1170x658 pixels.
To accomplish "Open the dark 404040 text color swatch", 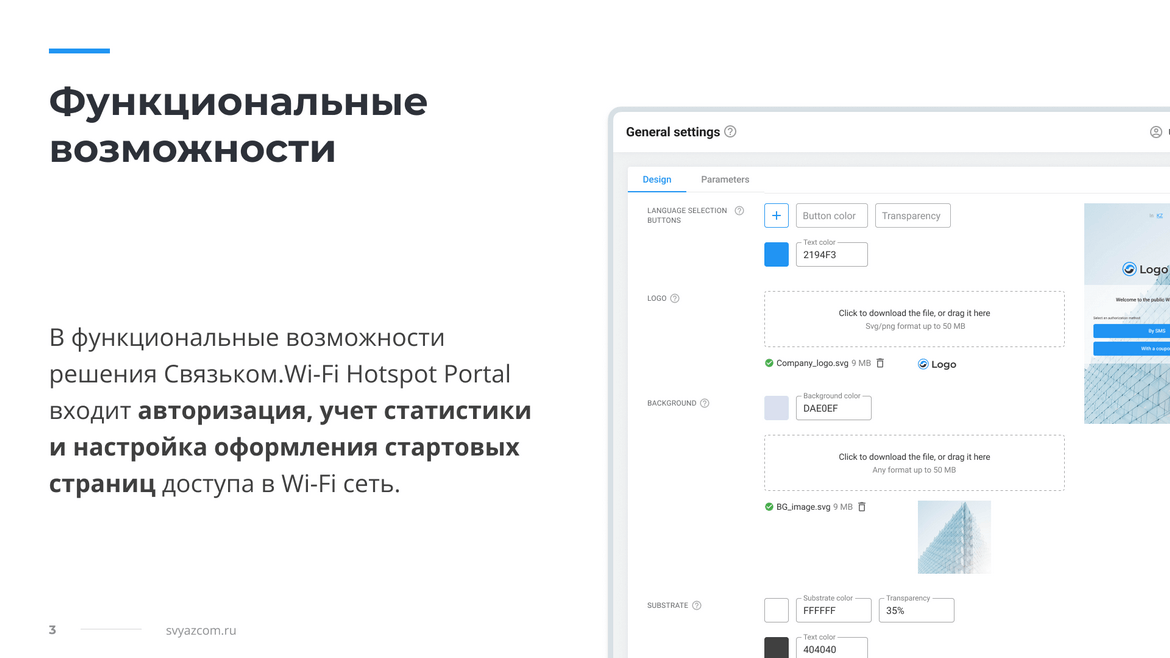I will tap(776, 648).
